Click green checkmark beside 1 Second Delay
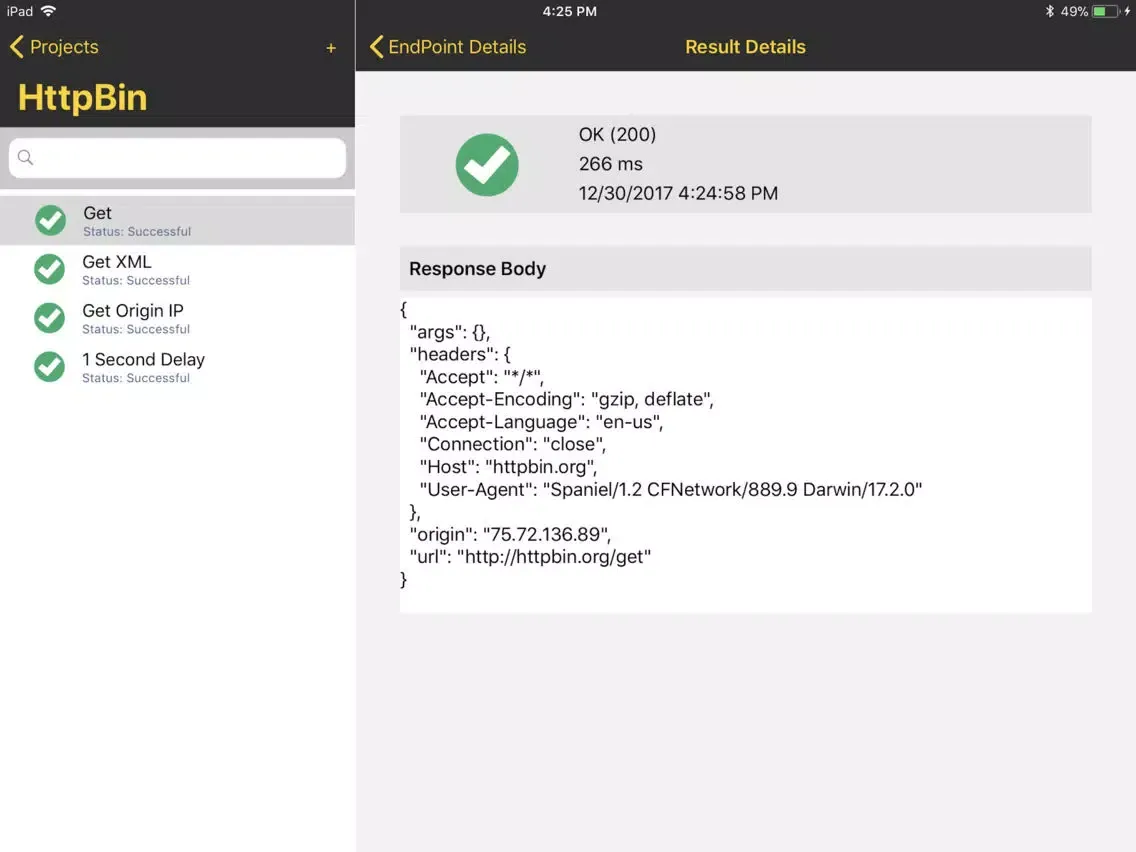Viewport: 1136px width, 852px height. (49, 367)
